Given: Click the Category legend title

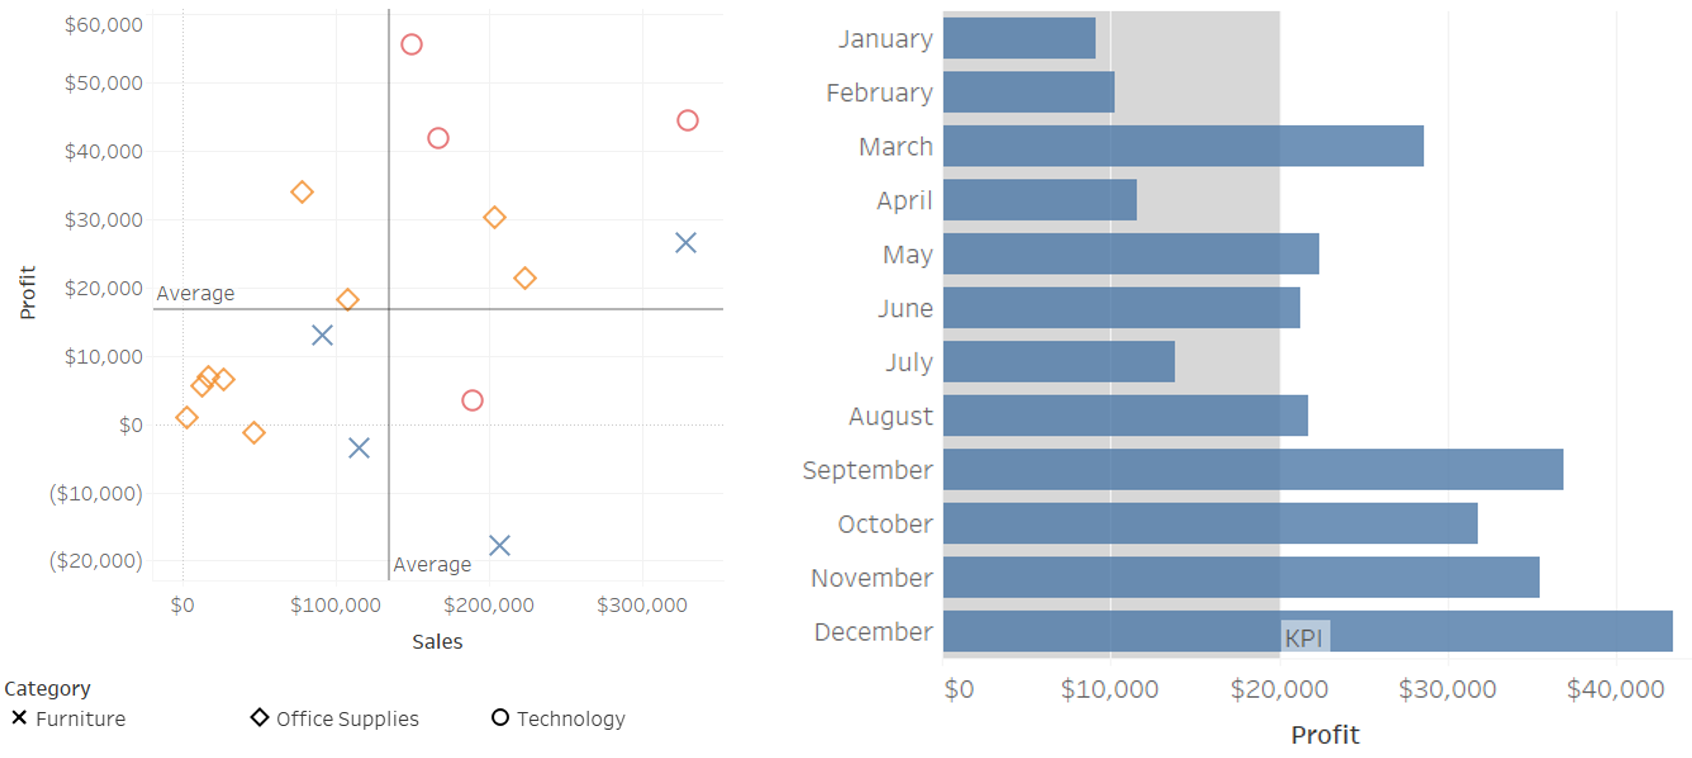Looking at the screenshot, I should (x=47, y=688).
